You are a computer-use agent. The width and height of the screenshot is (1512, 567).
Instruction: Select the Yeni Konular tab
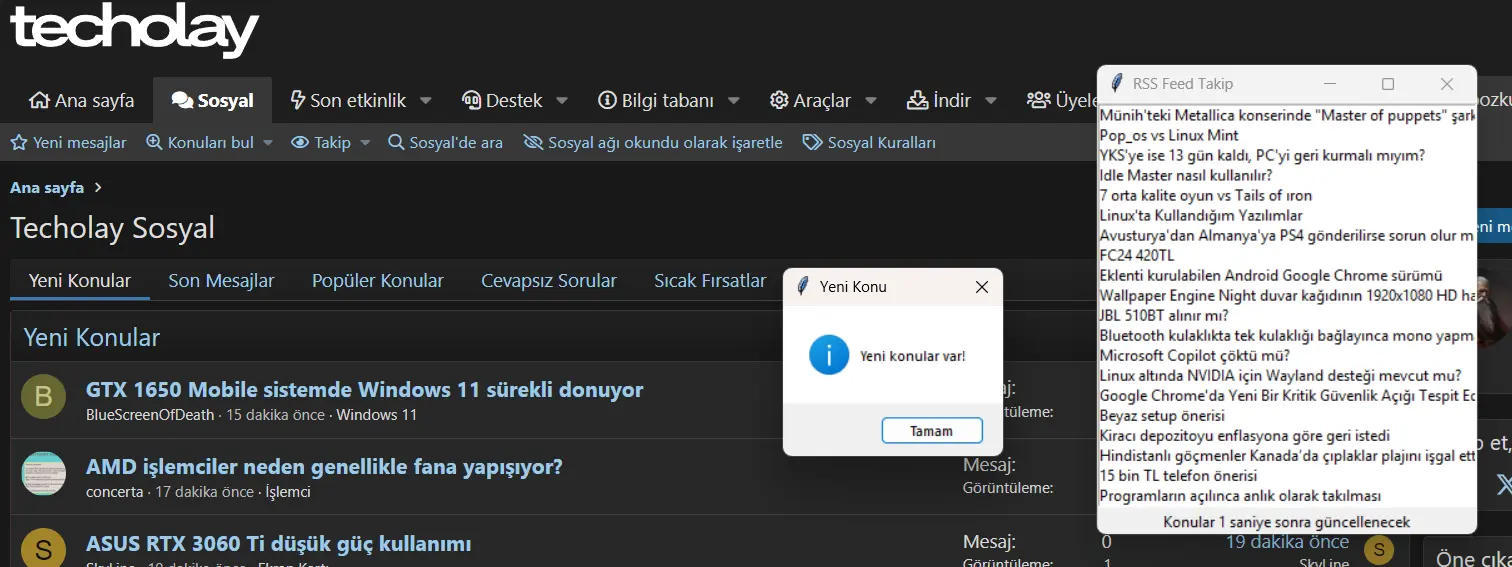80,280
